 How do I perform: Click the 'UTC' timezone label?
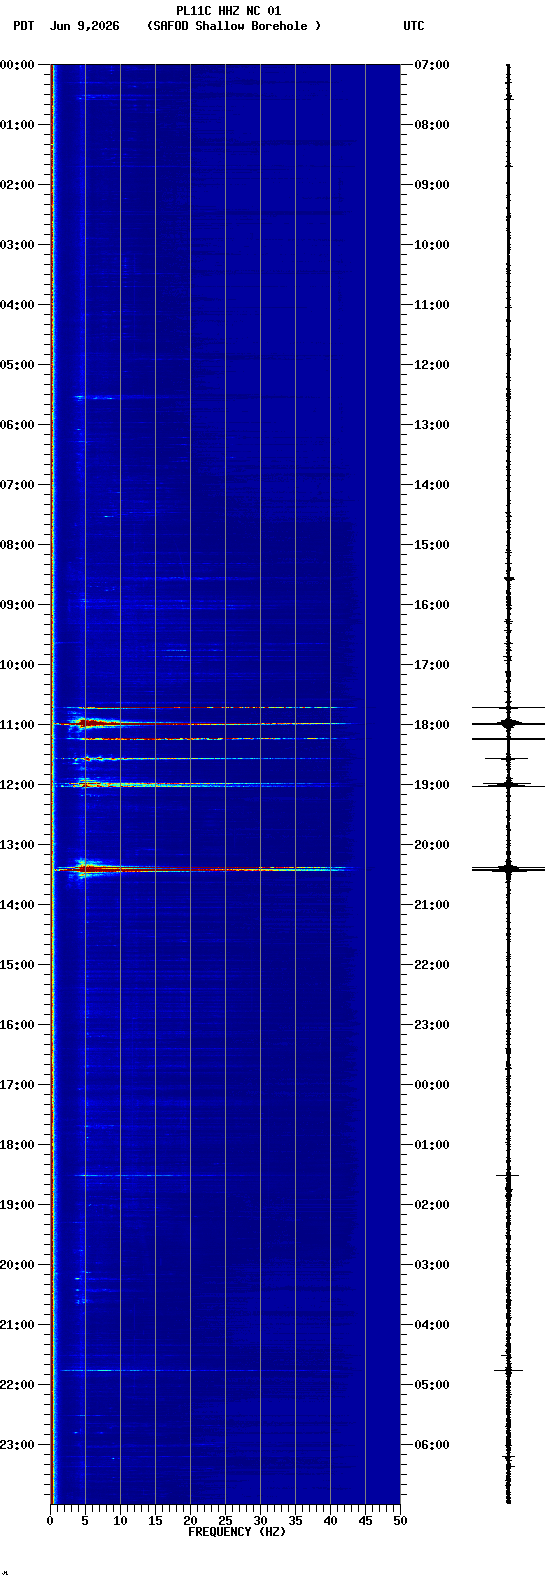(414, 26)
